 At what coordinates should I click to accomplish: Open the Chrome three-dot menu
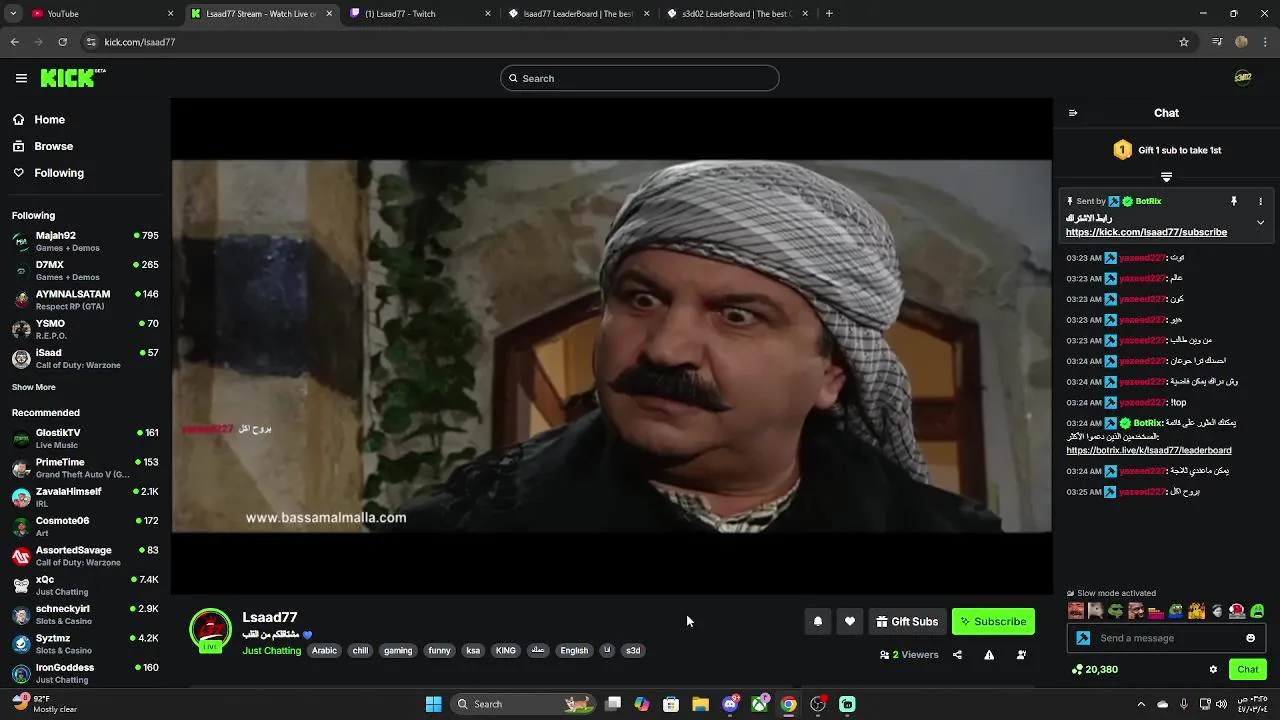pos(1266,42)
